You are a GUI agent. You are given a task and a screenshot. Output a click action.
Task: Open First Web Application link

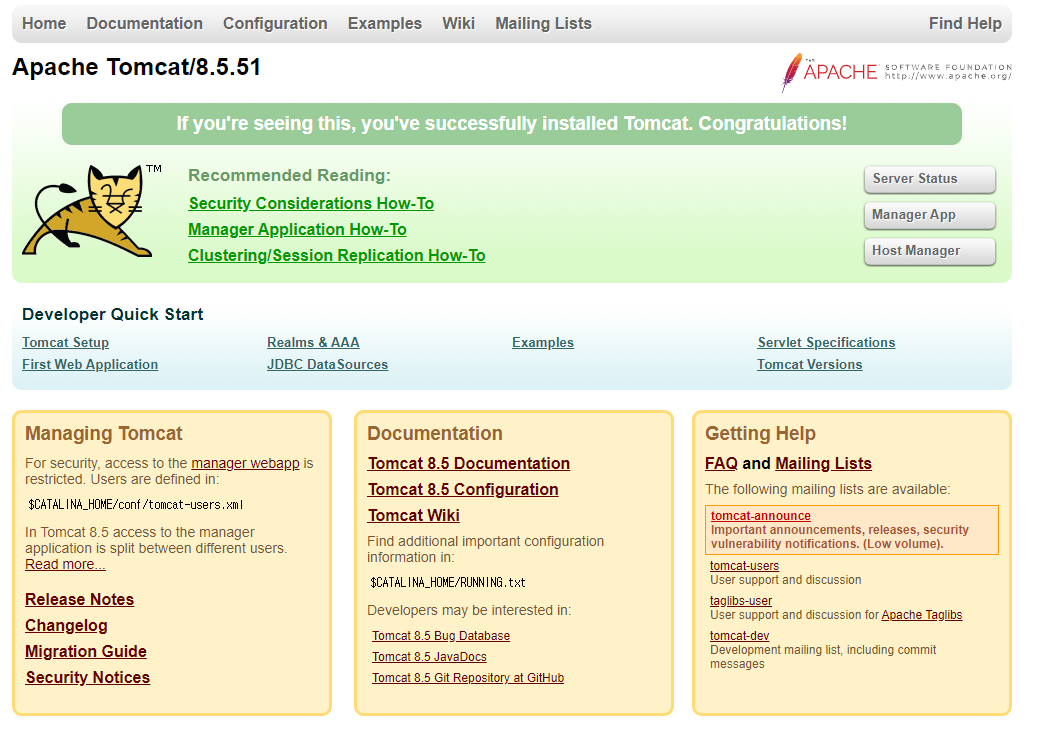pos(90,364)
